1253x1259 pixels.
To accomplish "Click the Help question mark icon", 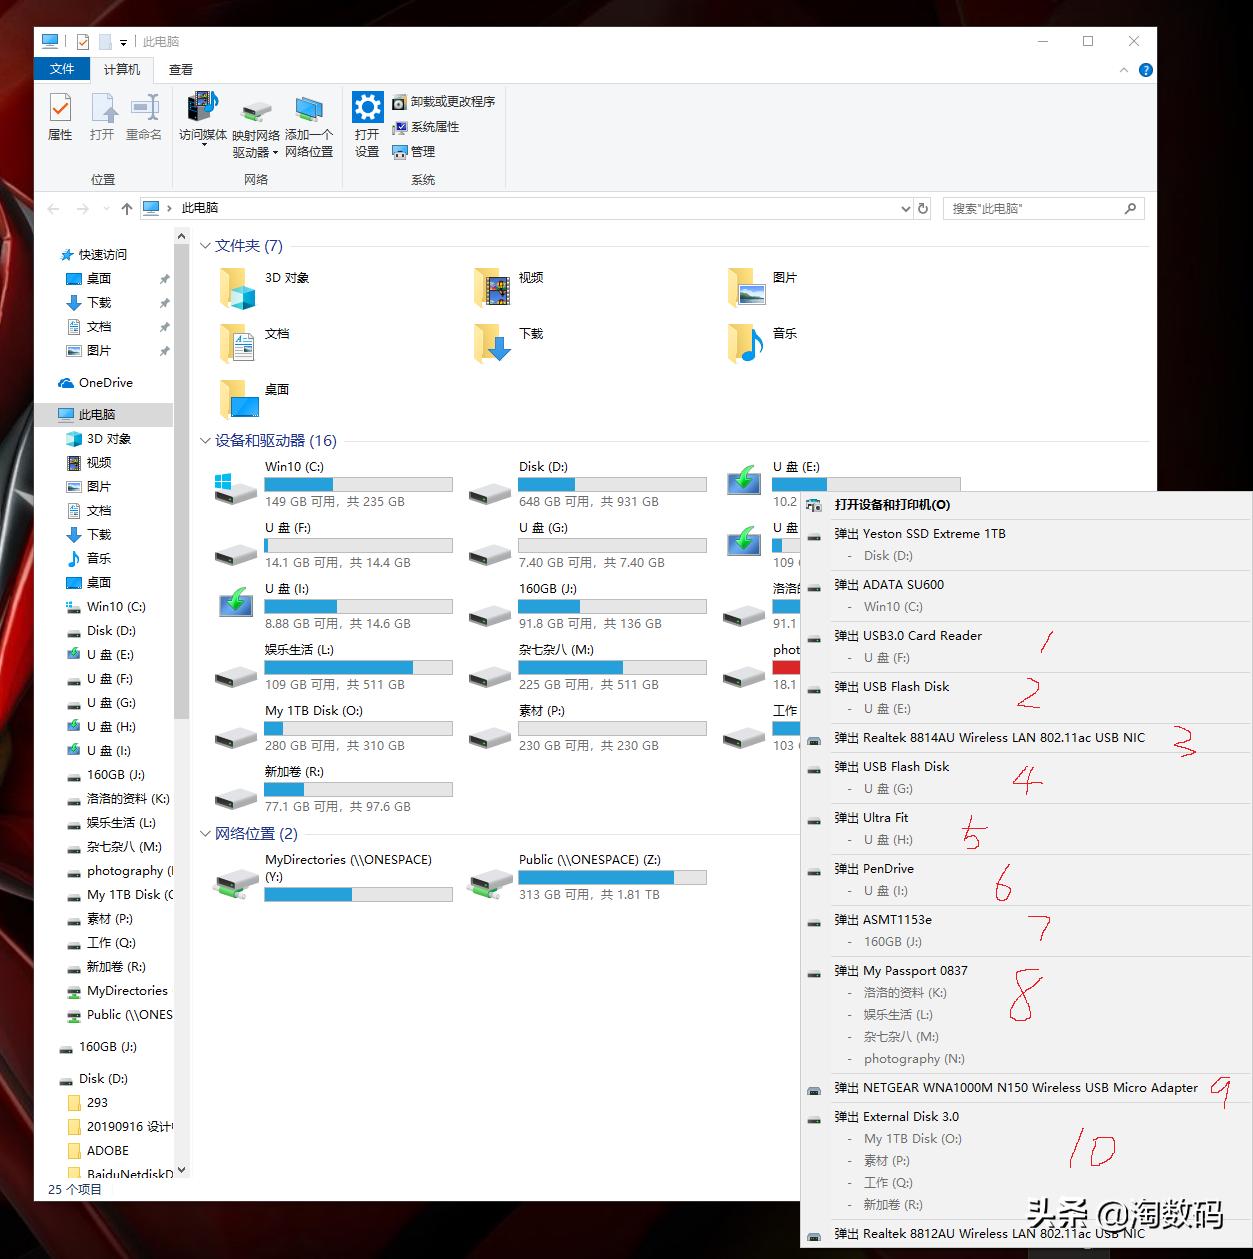I will (x=1146, y=70).
